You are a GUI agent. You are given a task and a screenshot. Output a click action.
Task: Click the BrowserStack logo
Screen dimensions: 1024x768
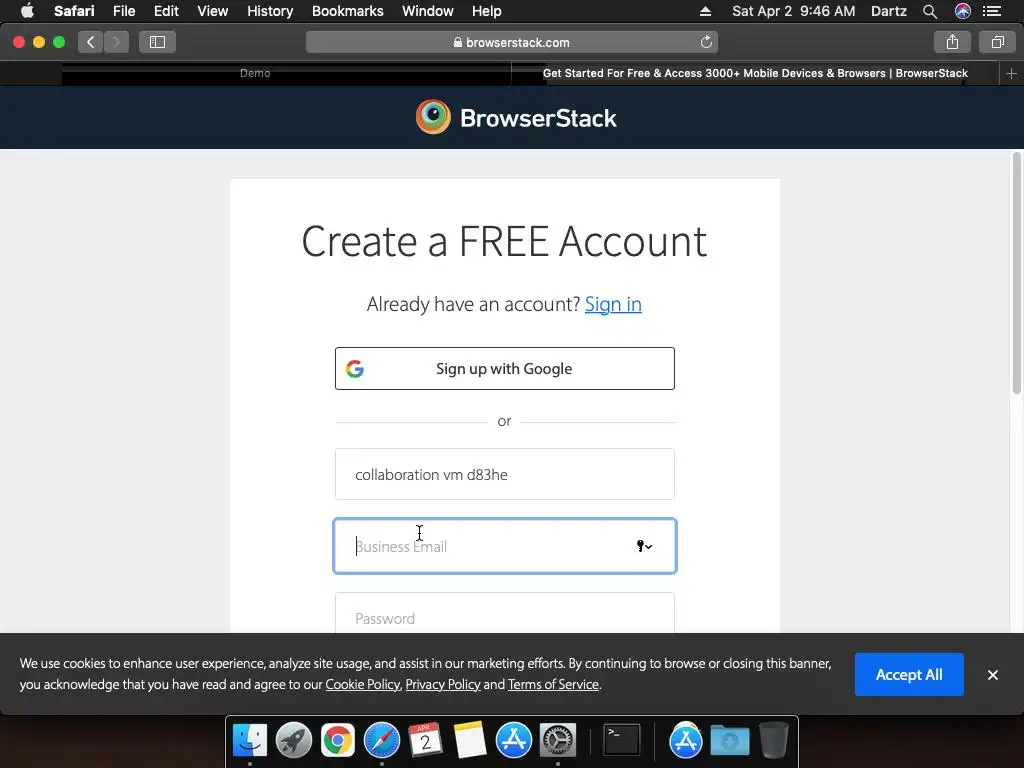(x=516, y=117)
